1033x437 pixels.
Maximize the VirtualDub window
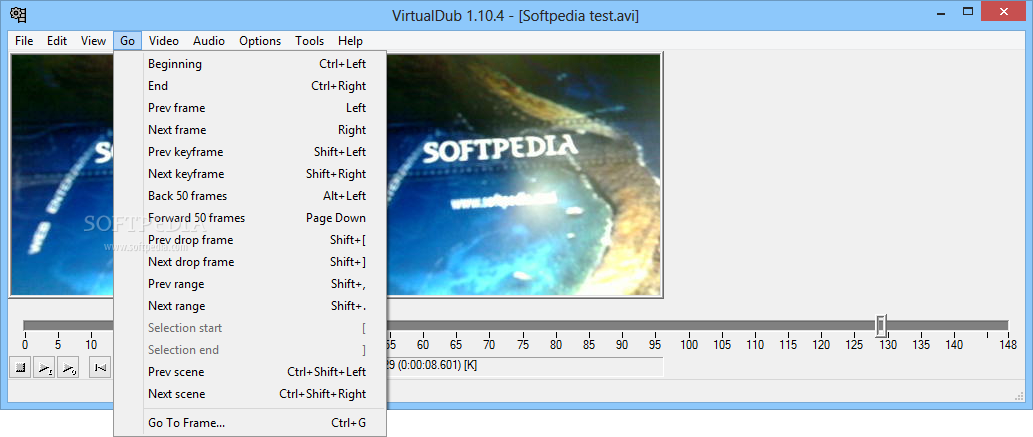click(968, 11)
